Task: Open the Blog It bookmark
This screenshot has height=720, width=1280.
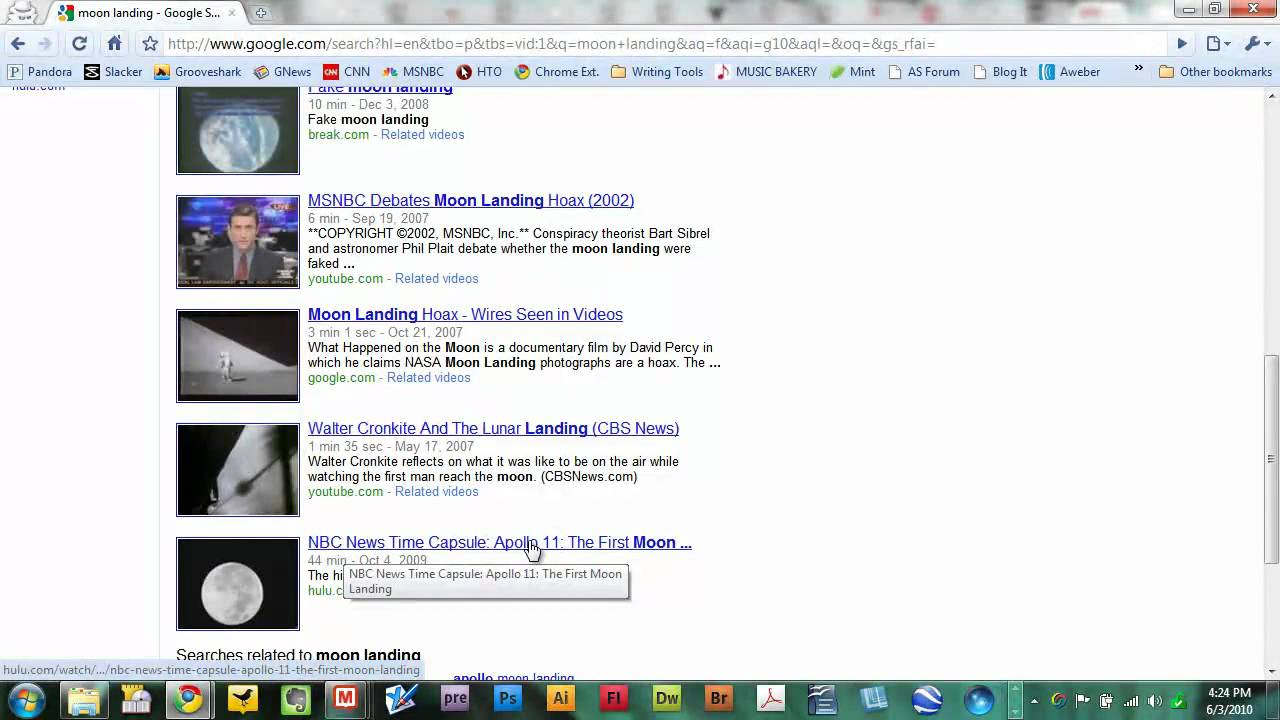Action: tap(1000, 72)
